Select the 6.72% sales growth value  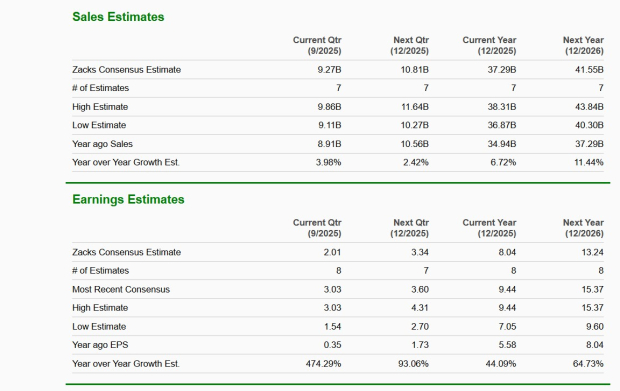pyautogui.click(x=503, y=162)
